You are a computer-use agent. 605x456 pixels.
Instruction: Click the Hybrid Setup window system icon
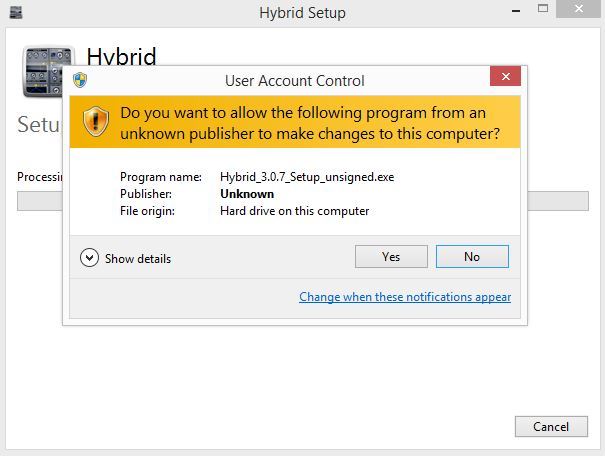(x=16, y=14)
